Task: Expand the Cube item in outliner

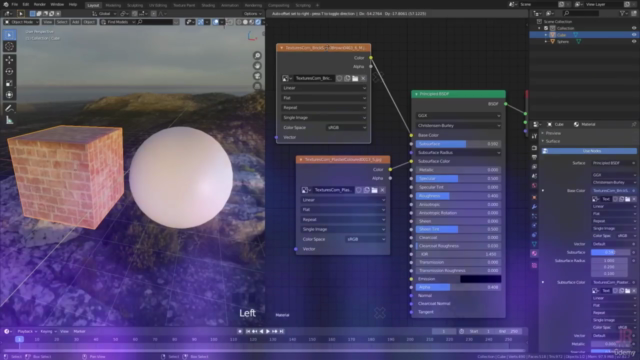Action: coord(546,35)
